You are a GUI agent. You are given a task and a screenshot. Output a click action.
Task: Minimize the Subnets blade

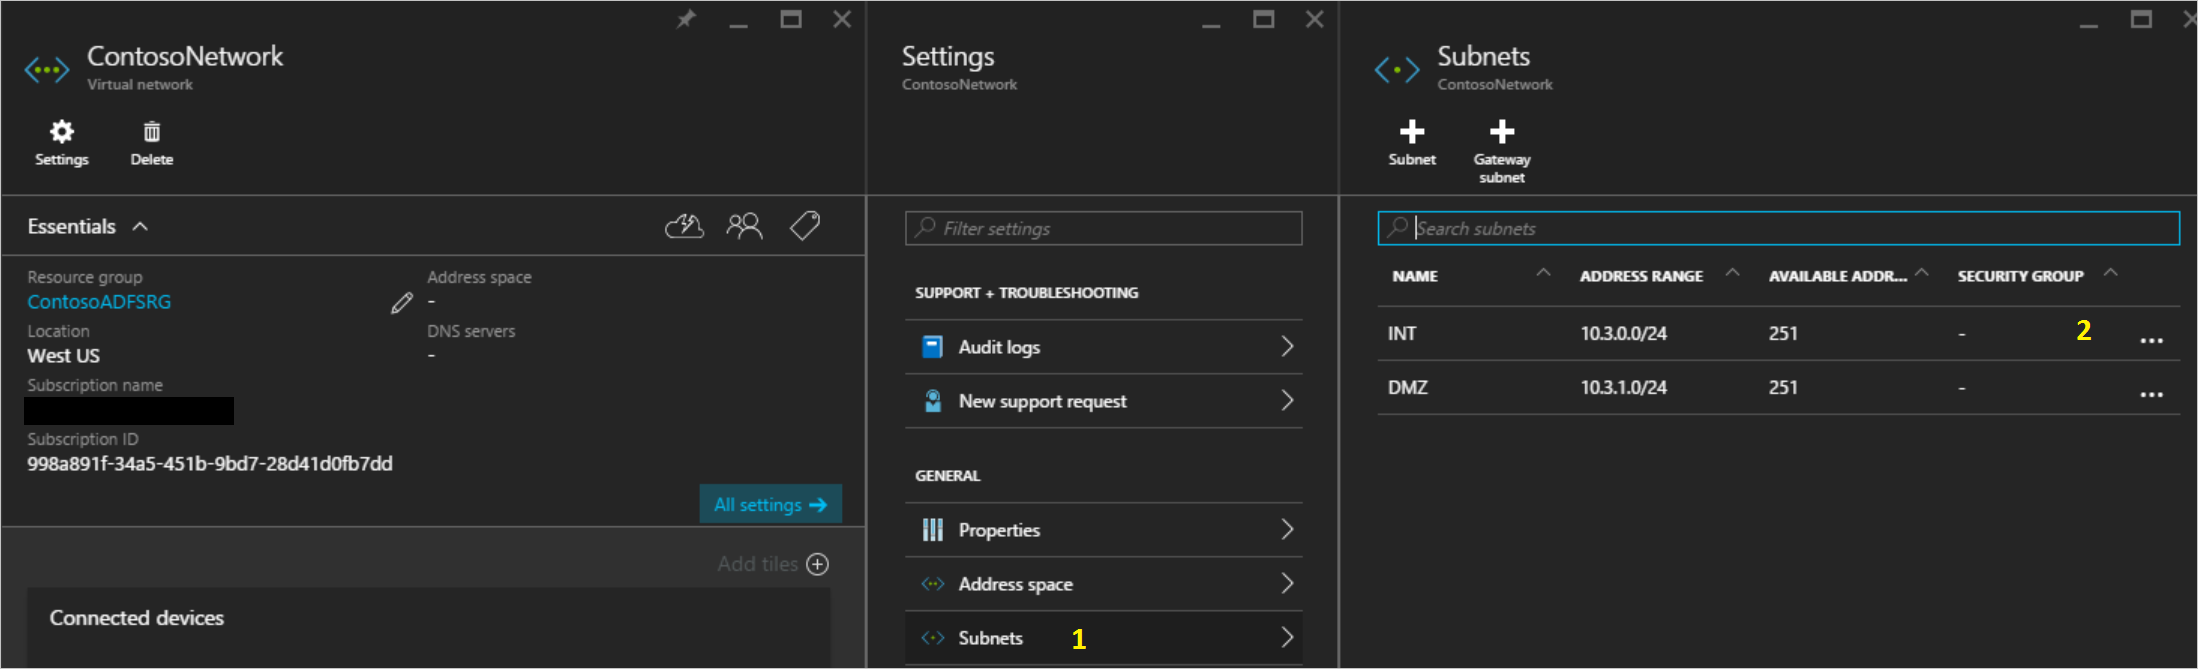tap(2089, 24)
